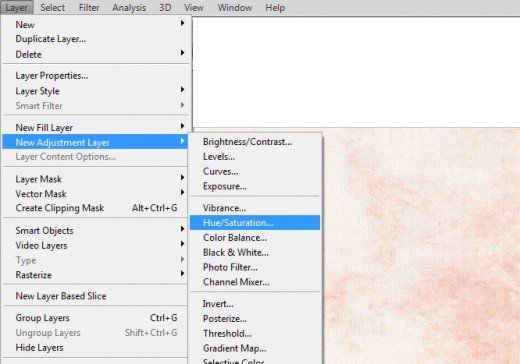
Task: Add a Channel Mixer adjustment layer
Action: tap(255, 282)
